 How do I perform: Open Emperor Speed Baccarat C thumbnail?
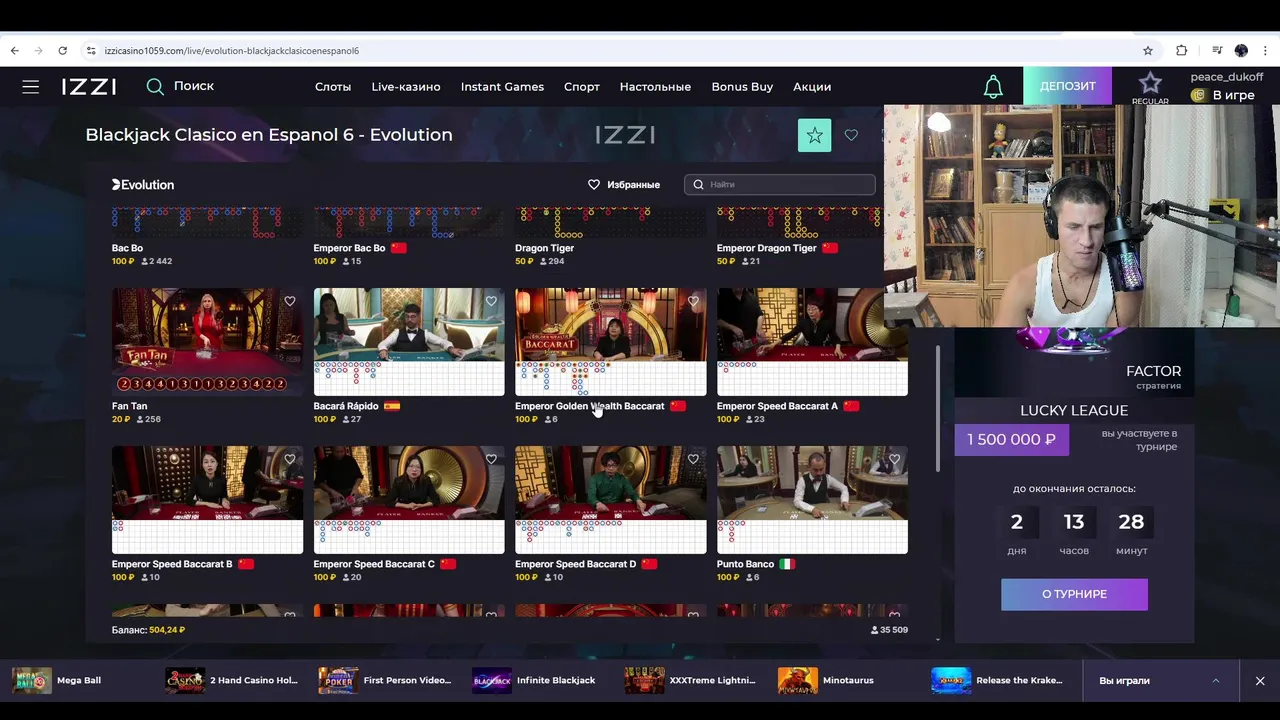[x=409, y=500]
